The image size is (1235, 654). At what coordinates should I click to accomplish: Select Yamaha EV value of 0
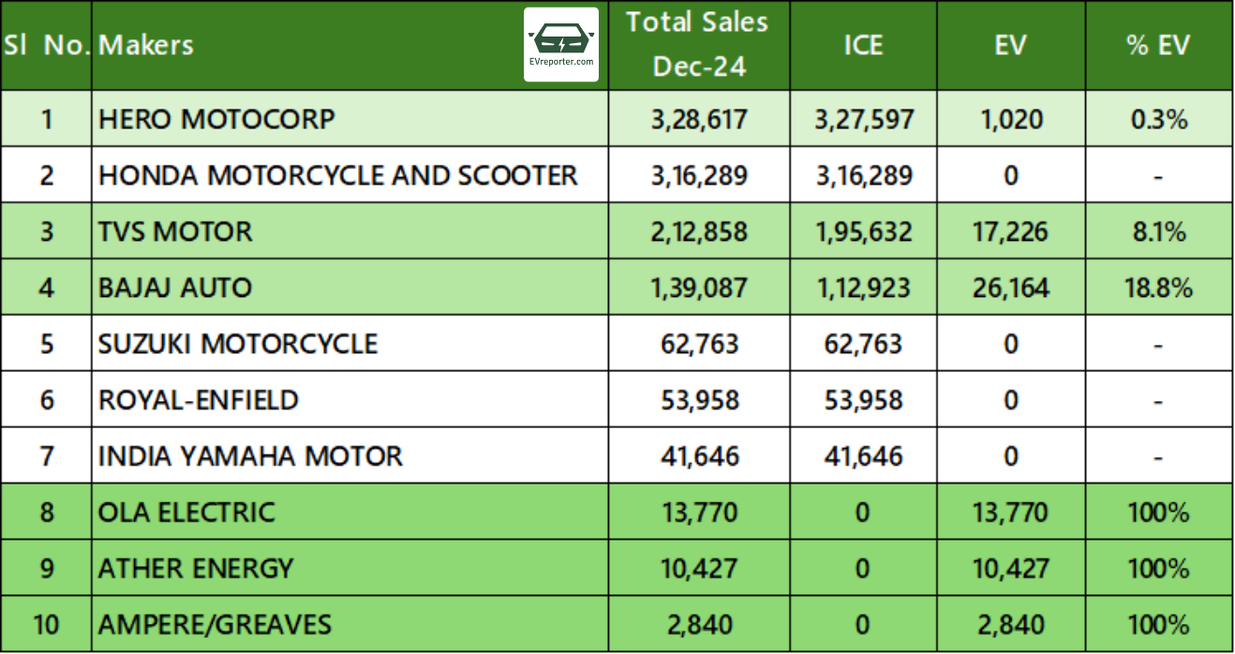pos(1011,455)
